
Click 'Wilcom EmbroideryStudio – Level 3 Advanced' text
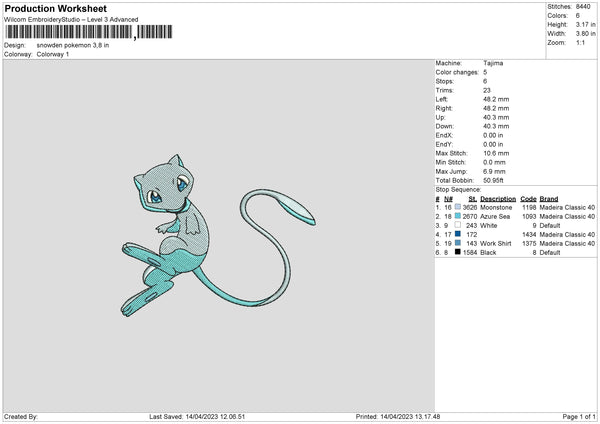pos(71,20)
